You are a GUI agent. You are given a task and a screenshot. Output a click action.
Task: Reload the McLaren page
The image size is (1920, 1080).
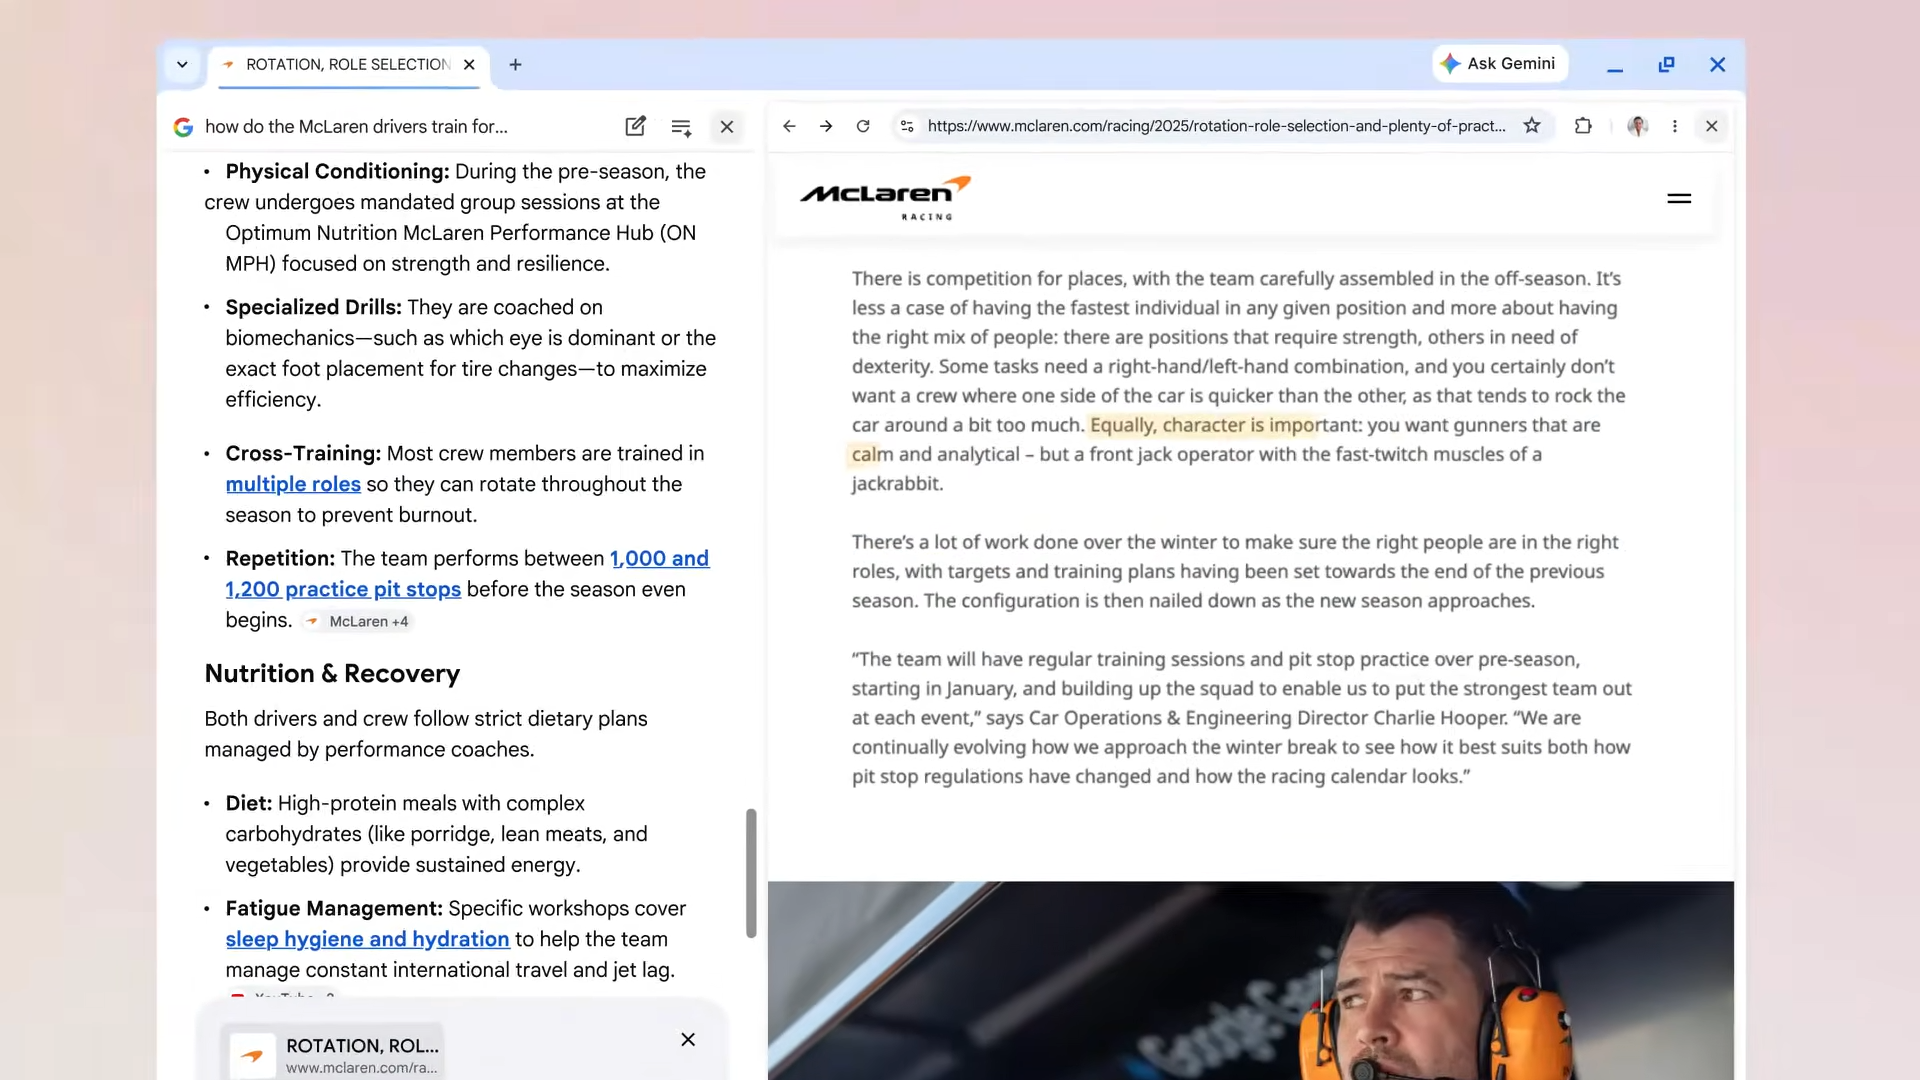863,126
